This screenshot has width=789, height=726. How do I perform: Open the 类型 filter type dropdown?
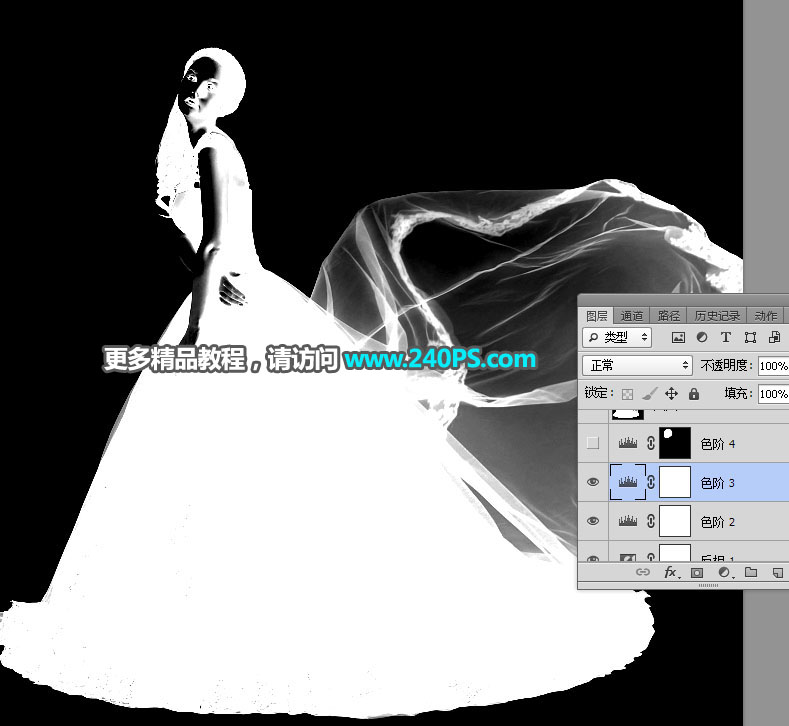[617, 338]
